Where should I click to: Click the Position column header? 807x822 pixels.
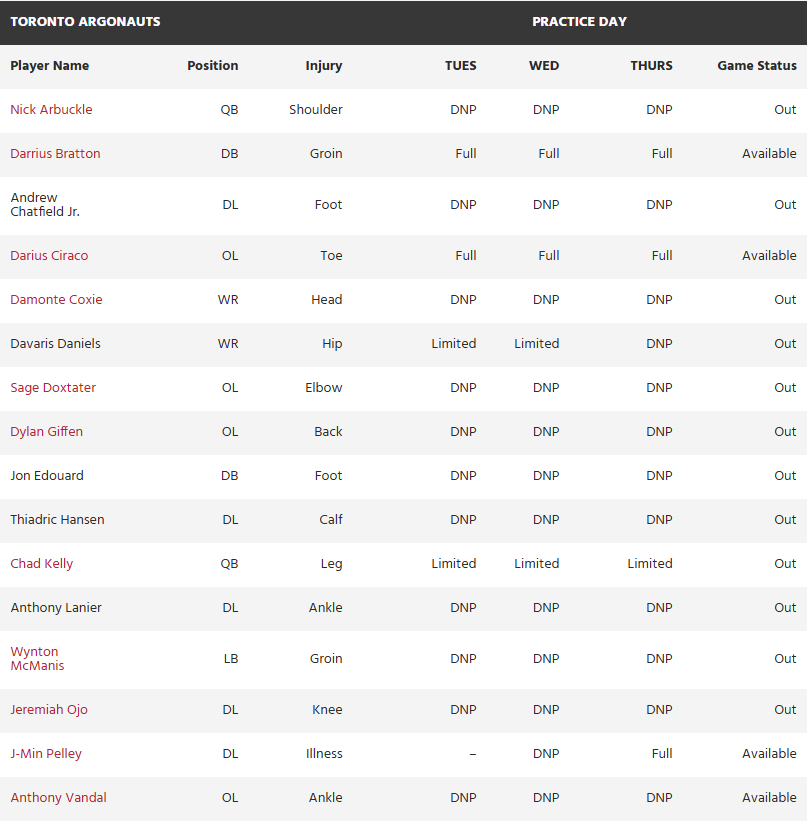(212, 66)
